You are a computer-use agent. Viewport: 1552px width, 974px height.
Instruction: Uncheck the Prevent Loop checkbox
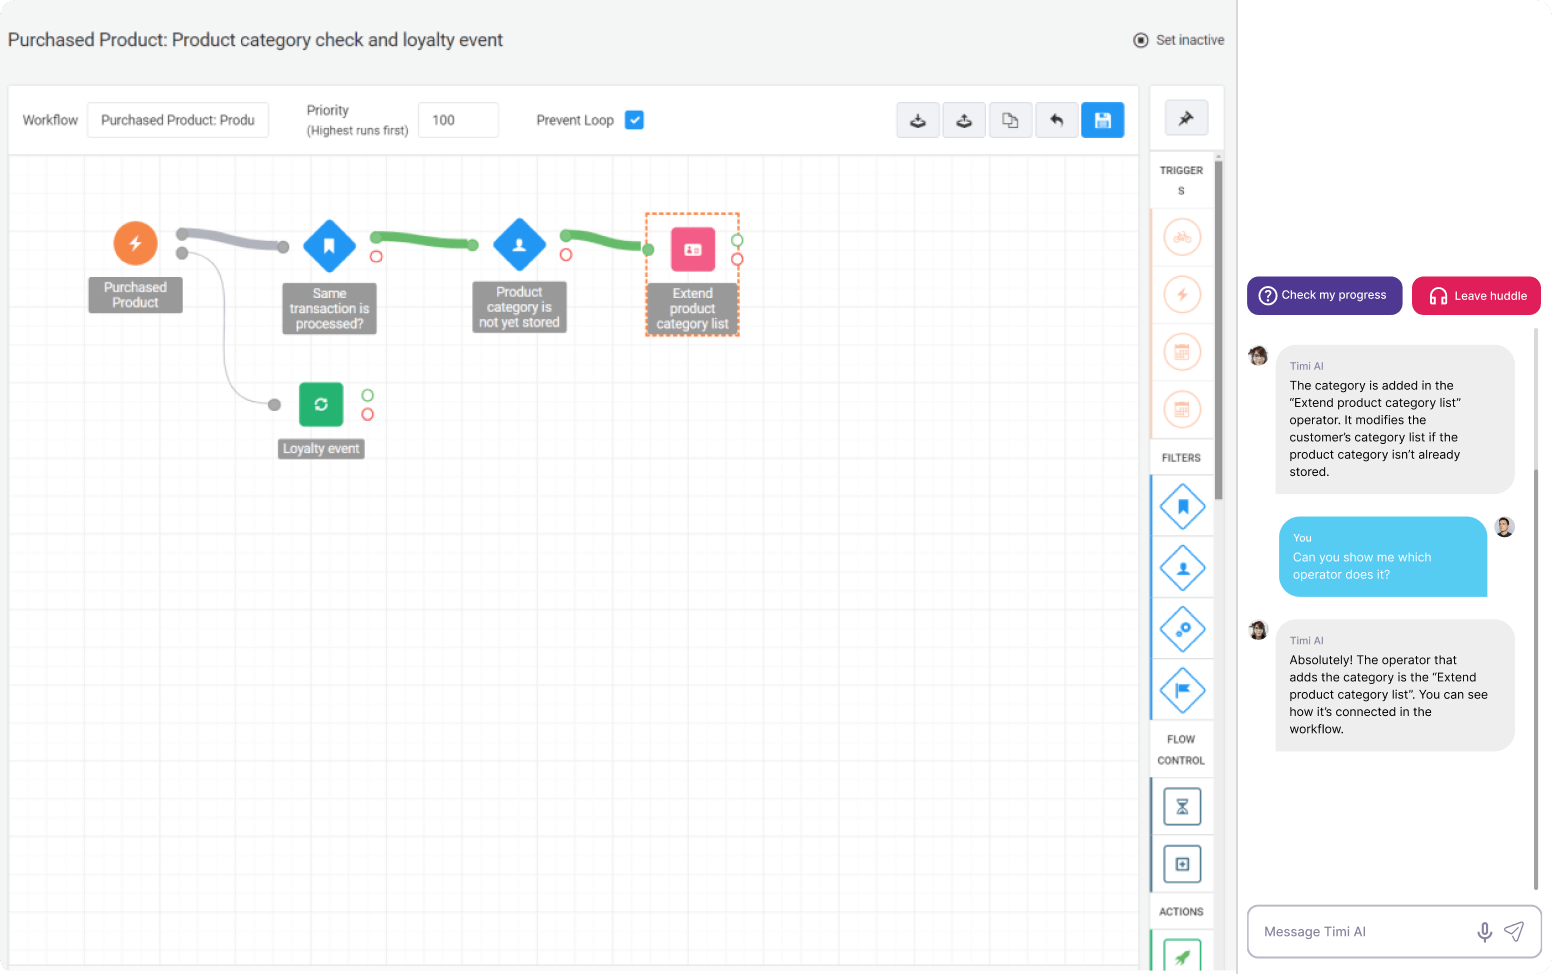[x=634, y=120]
